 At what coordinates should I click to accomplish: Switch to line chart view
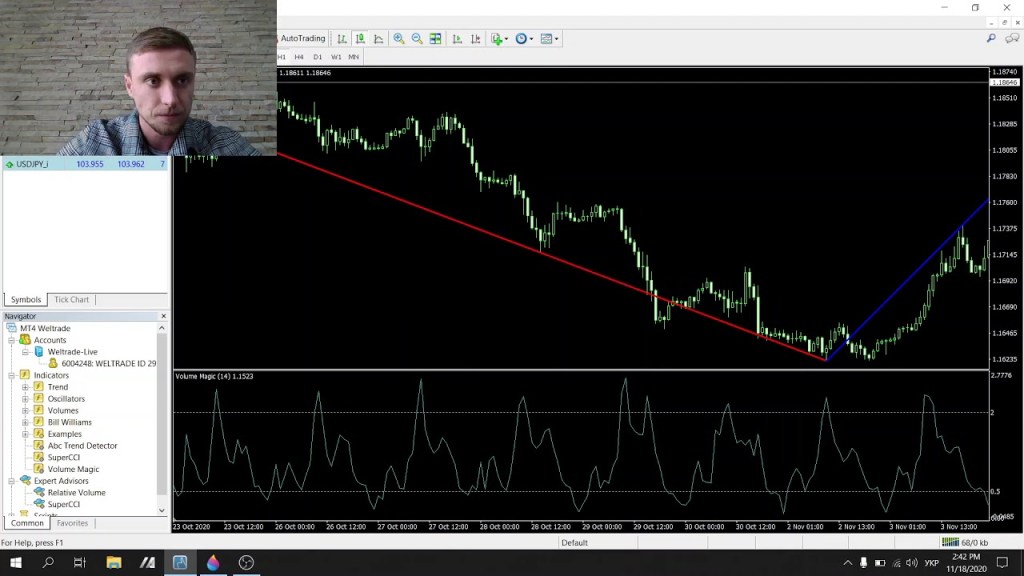coord(378,38)
